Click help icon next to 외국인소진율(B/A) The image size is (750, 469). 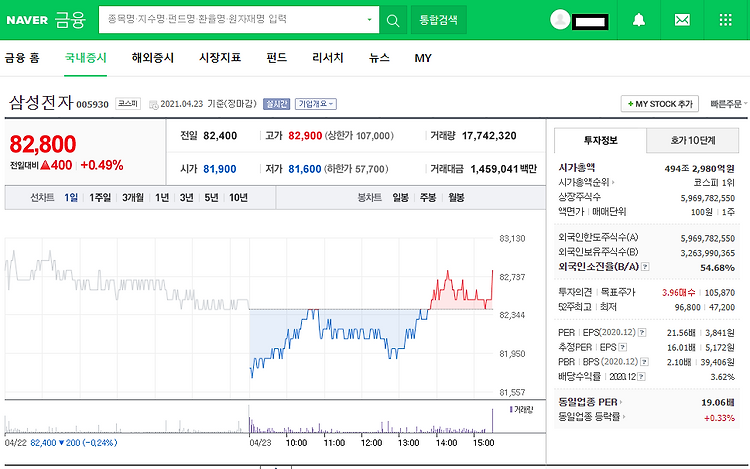click(645, 267)
